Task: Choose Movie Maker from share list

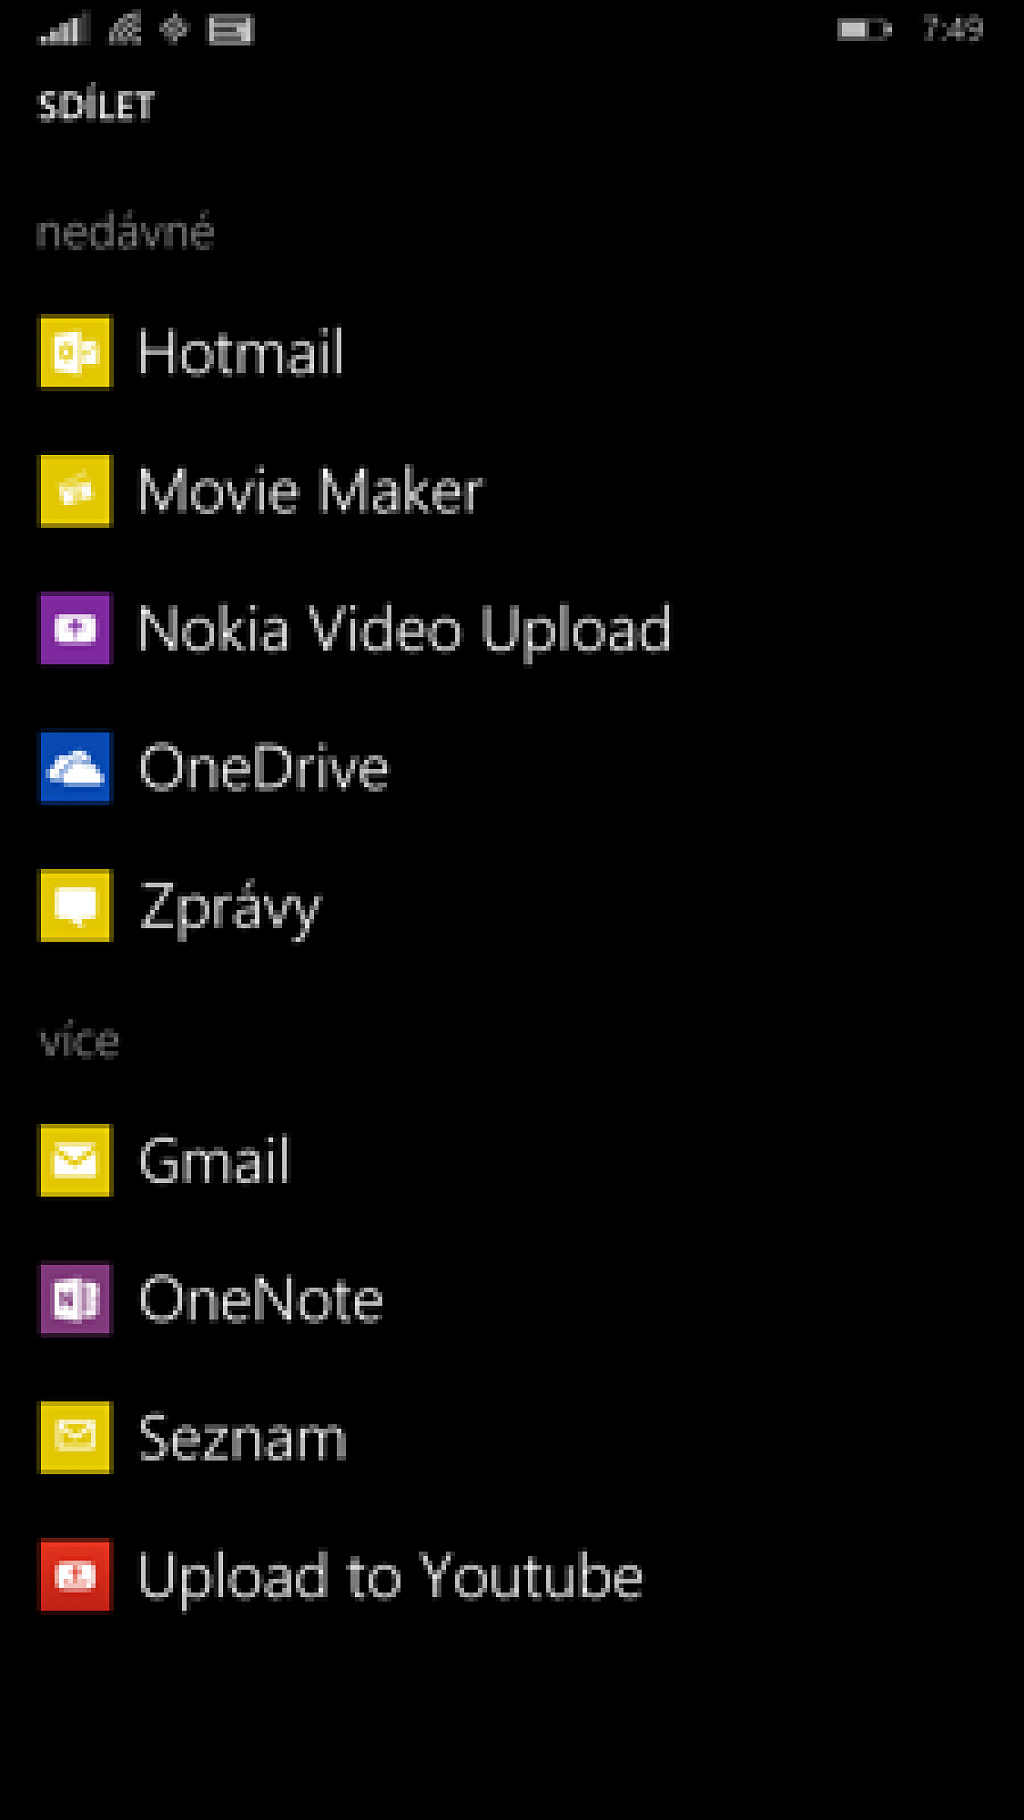Action: coord(310,491)
